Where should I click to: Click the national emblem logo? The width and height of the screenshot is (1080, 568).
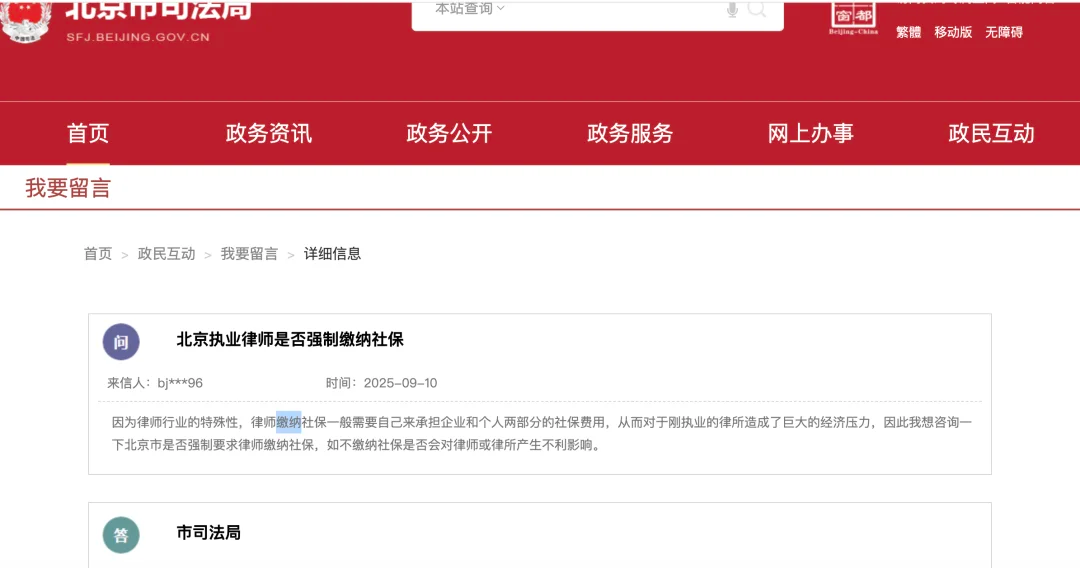26,21
